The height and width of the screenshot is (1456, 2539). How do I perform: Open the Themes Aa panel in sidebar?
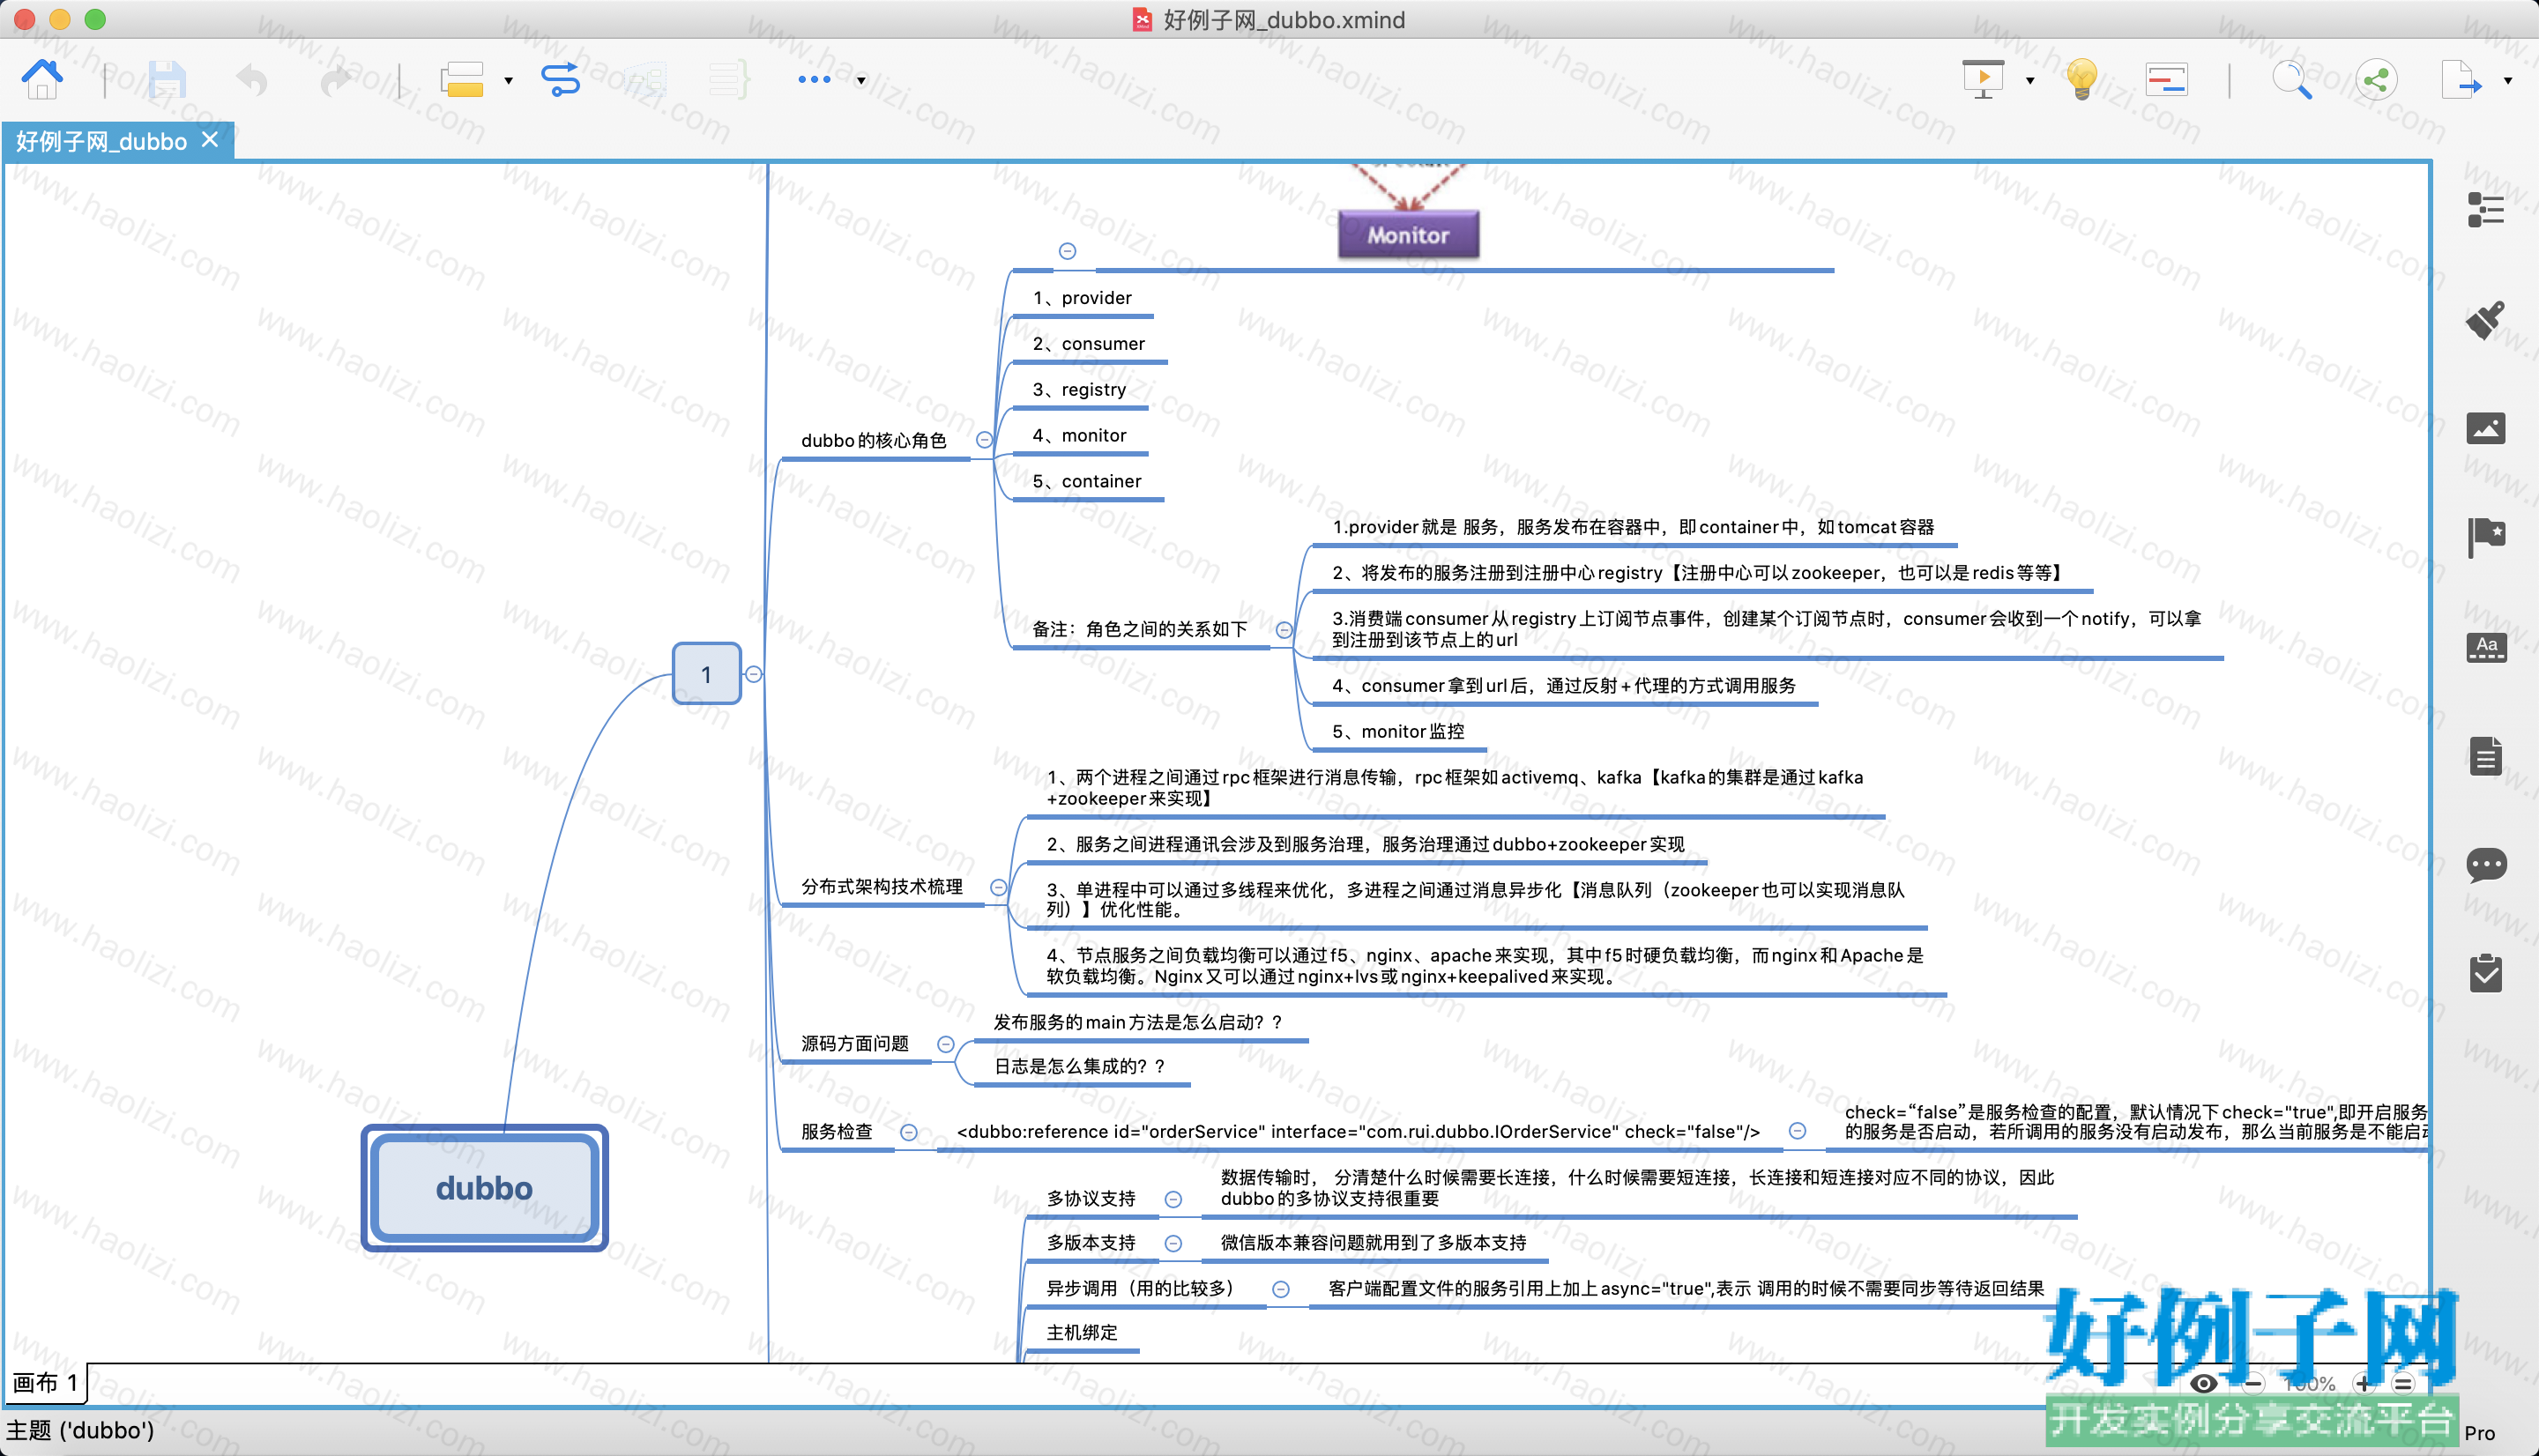pyautogui.click(x=2485, y=646)
